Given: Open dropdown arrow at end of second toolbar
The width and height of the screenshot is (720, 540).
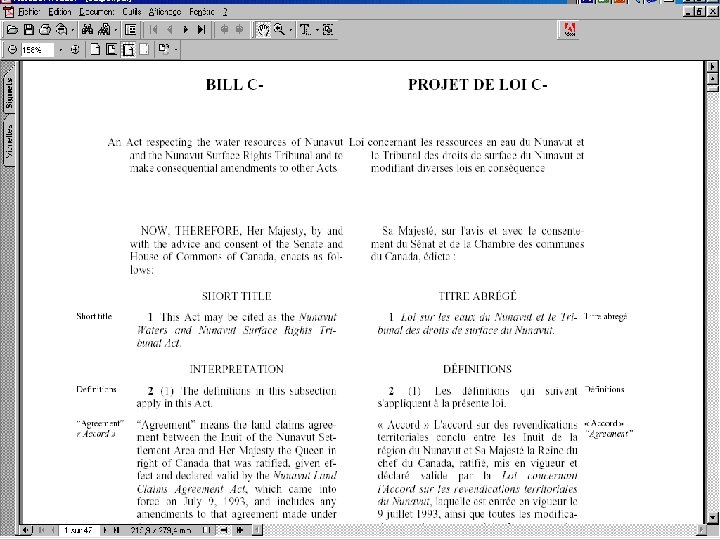Looking at the screenshot, I should coord(175,50).
